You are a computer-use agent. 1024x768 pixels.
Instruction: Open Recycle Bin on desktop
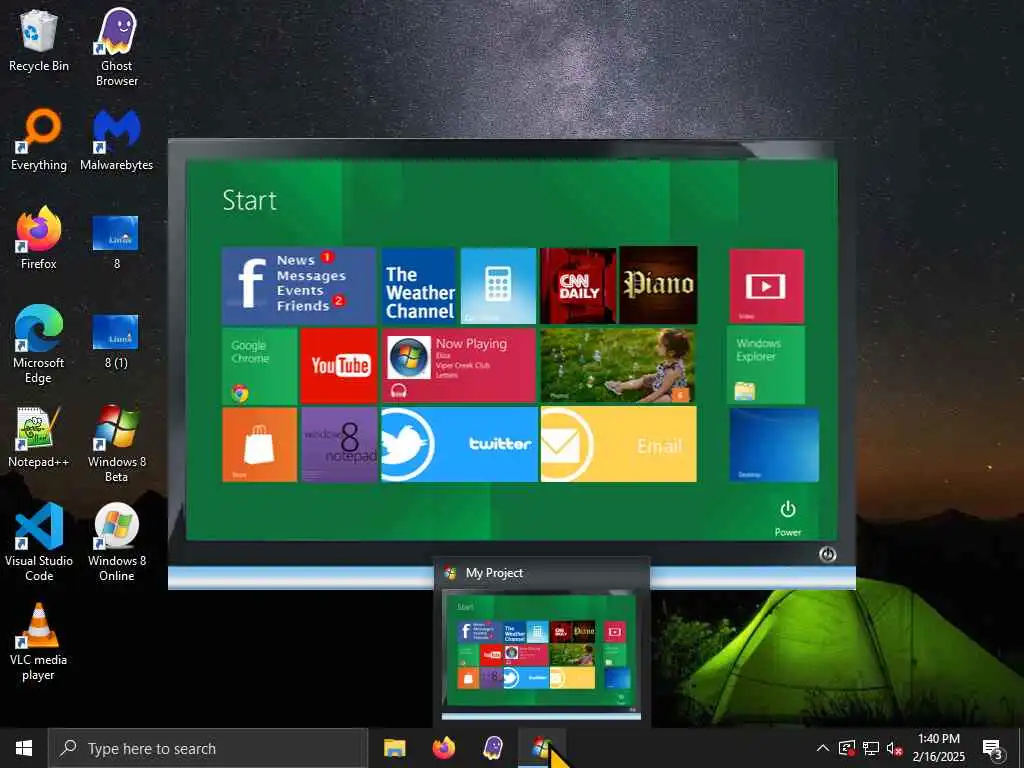click(x=39, y=42)
